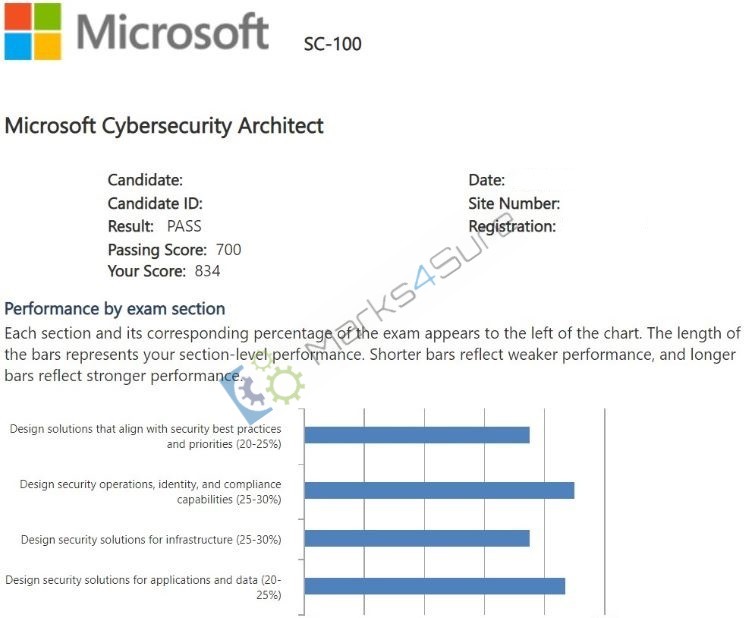Select the Microsoft Cybersecurity Architect title

click(164, 126)
